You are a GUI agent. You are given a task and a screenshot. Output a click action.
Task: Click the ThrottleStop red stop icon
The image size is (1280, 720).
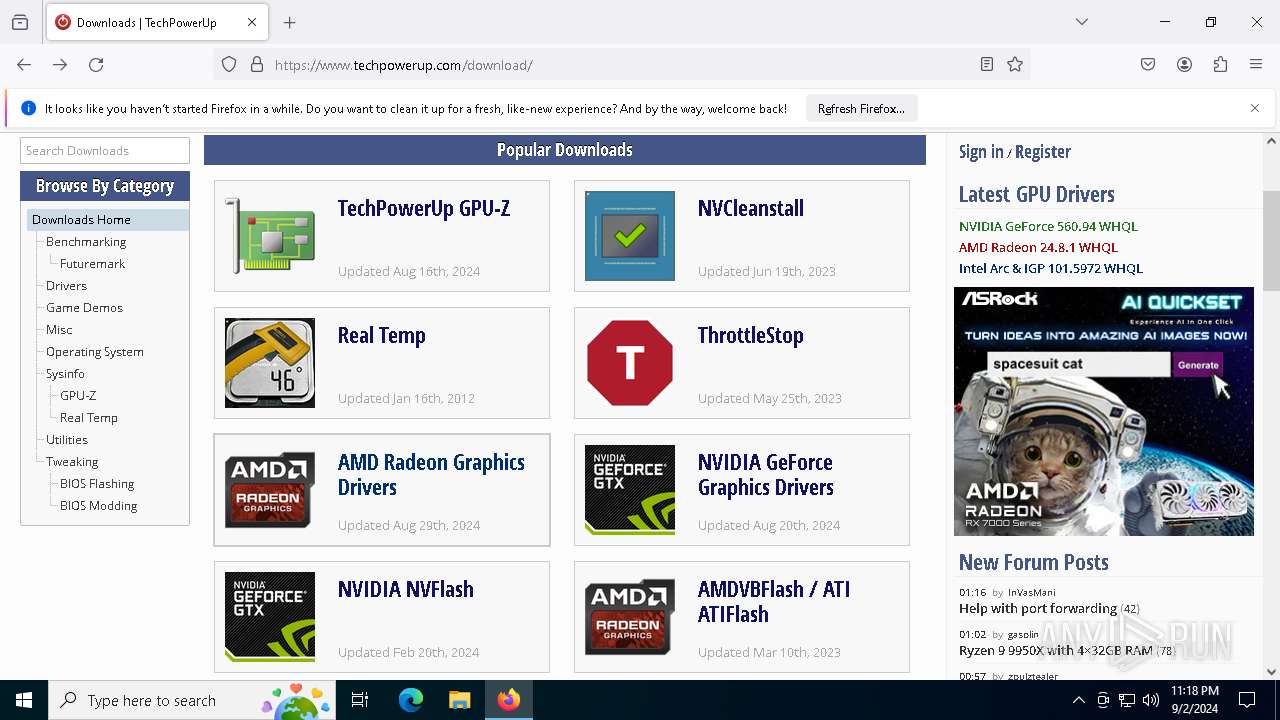coord(630,363)
